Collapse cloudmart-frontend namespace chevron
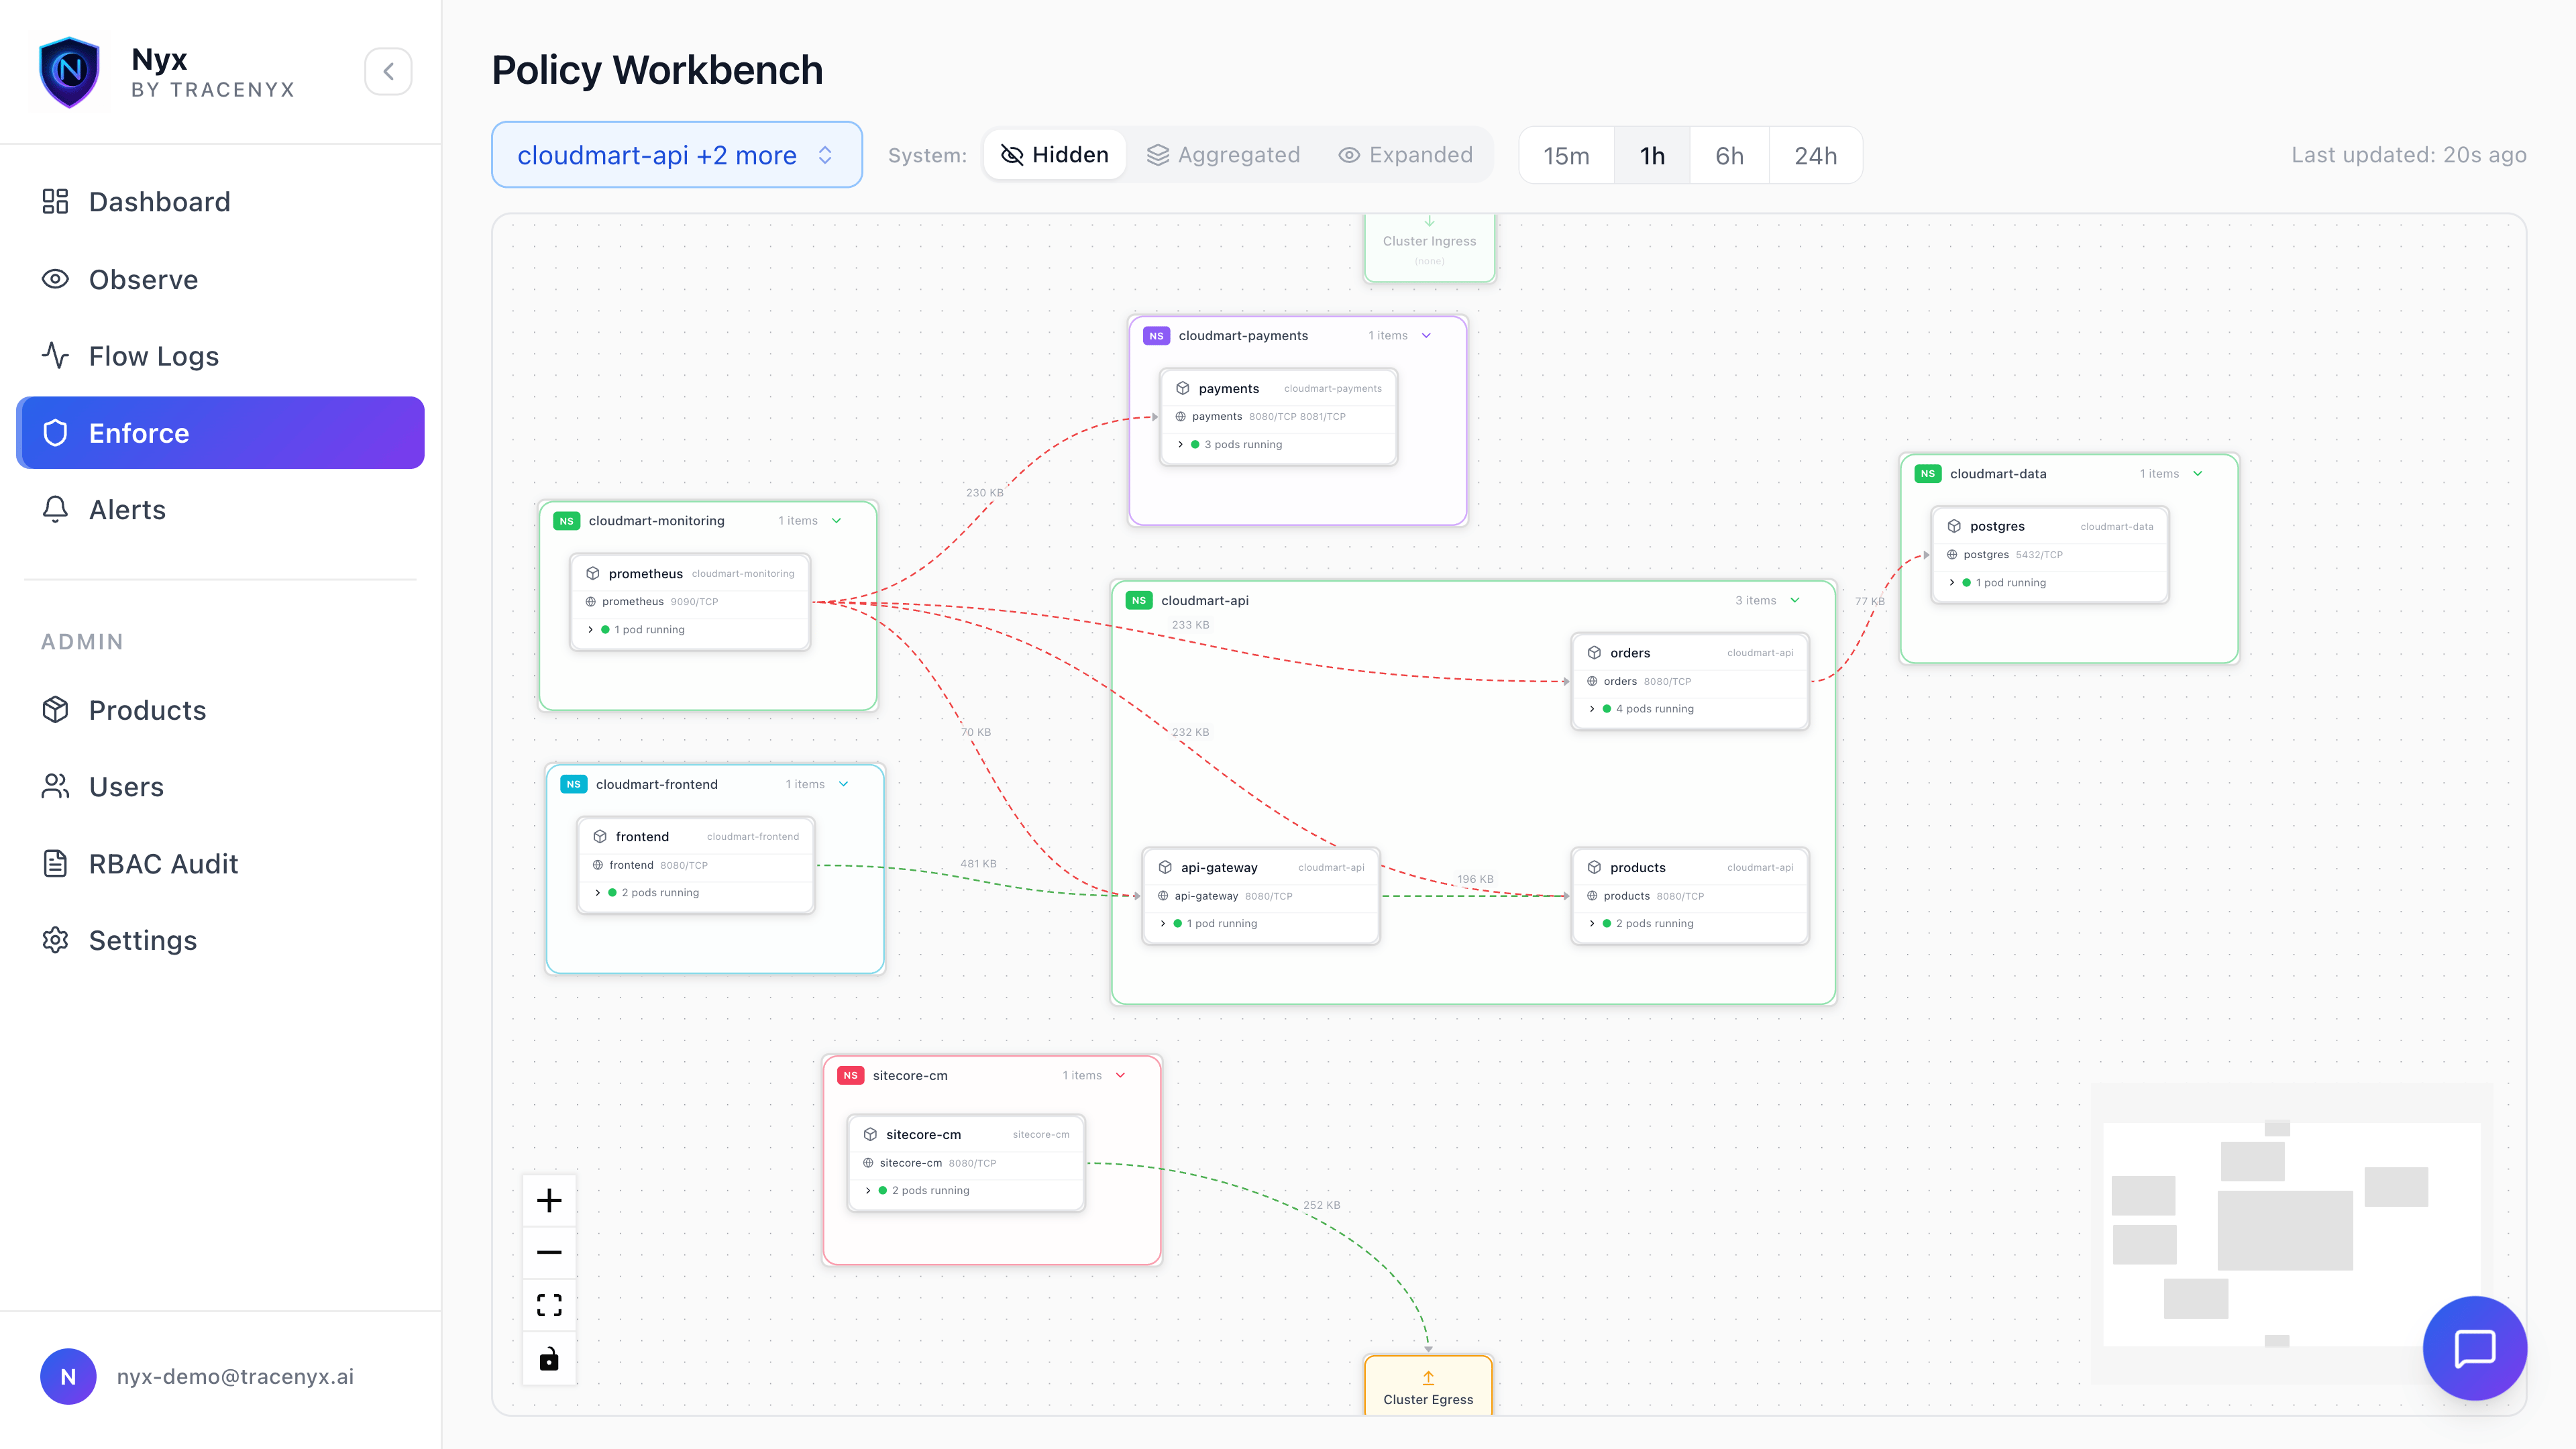Image resolution: width=2576 pixels, height=1449 pixels. [x=844, y=784]
